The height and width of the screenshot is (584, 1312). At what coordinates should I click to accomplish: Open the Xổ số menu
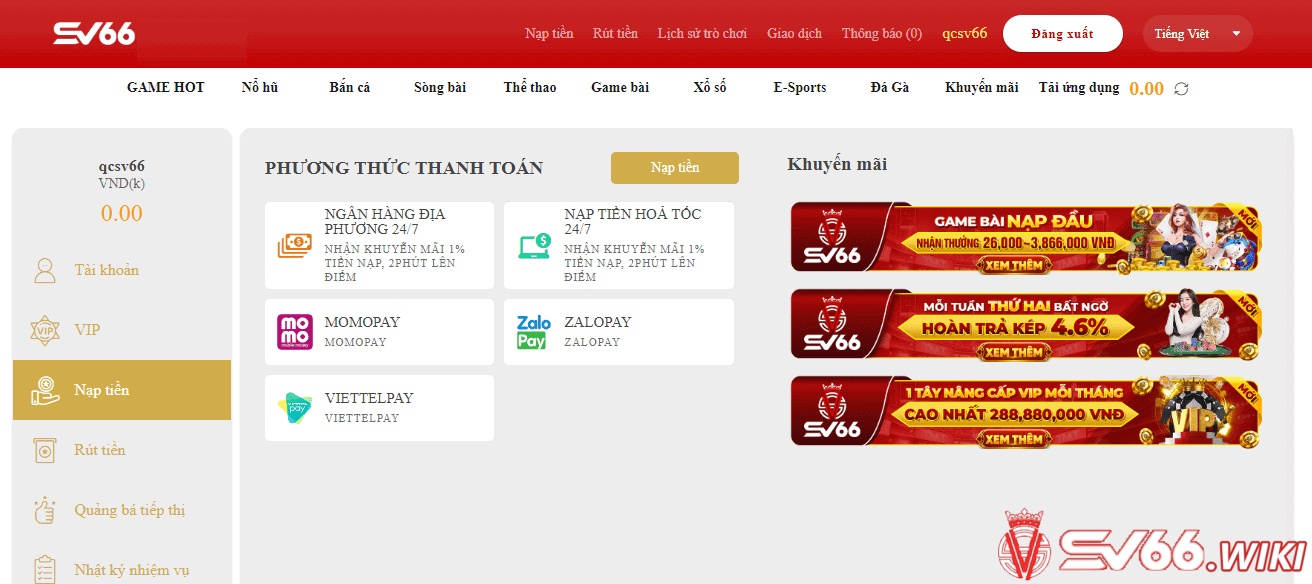[x=710, y=88]
